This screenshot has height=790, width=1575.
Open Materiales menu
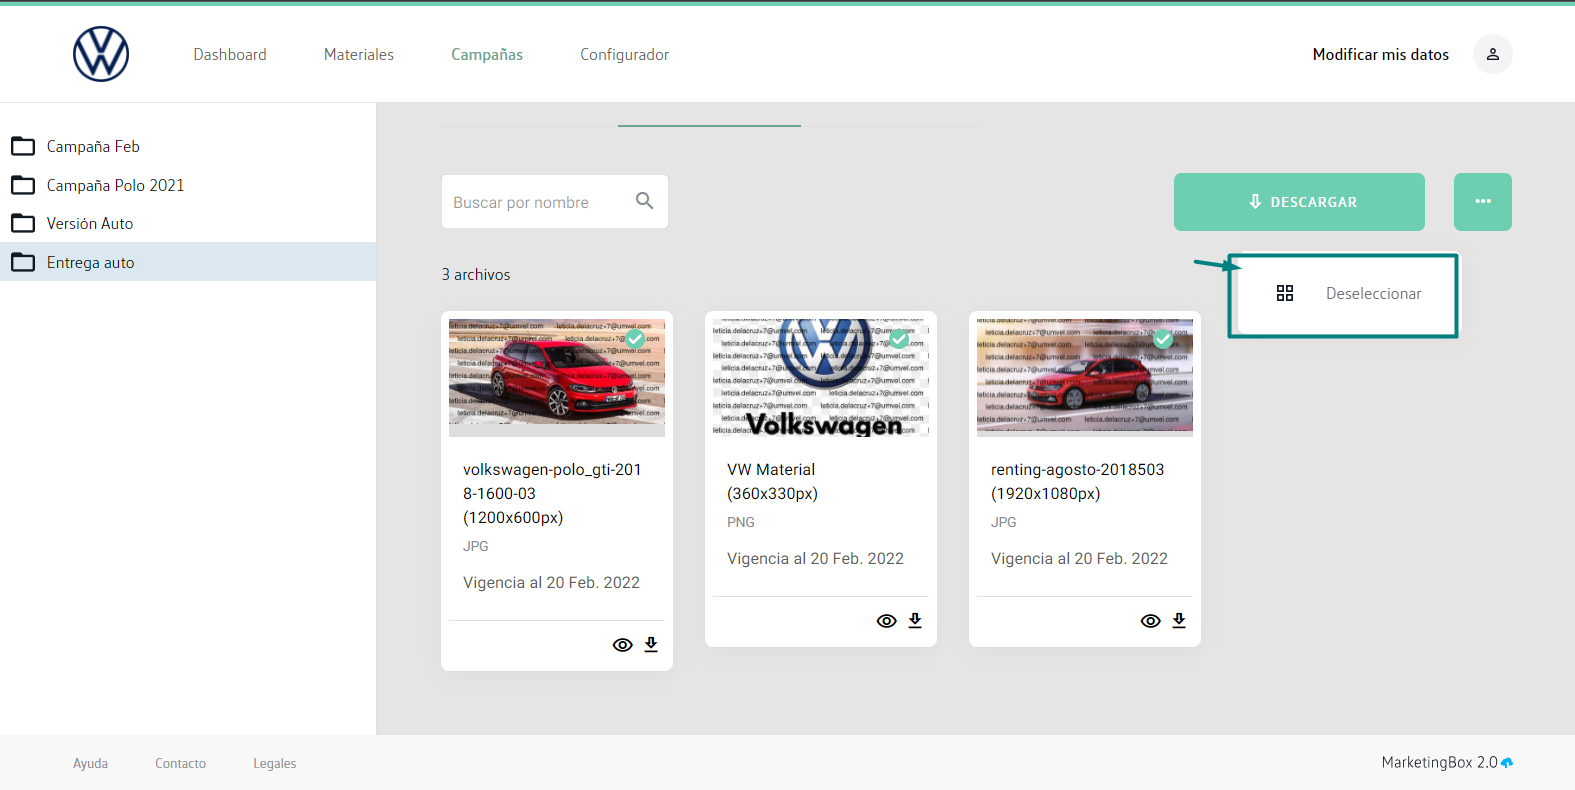click(359, 54)
